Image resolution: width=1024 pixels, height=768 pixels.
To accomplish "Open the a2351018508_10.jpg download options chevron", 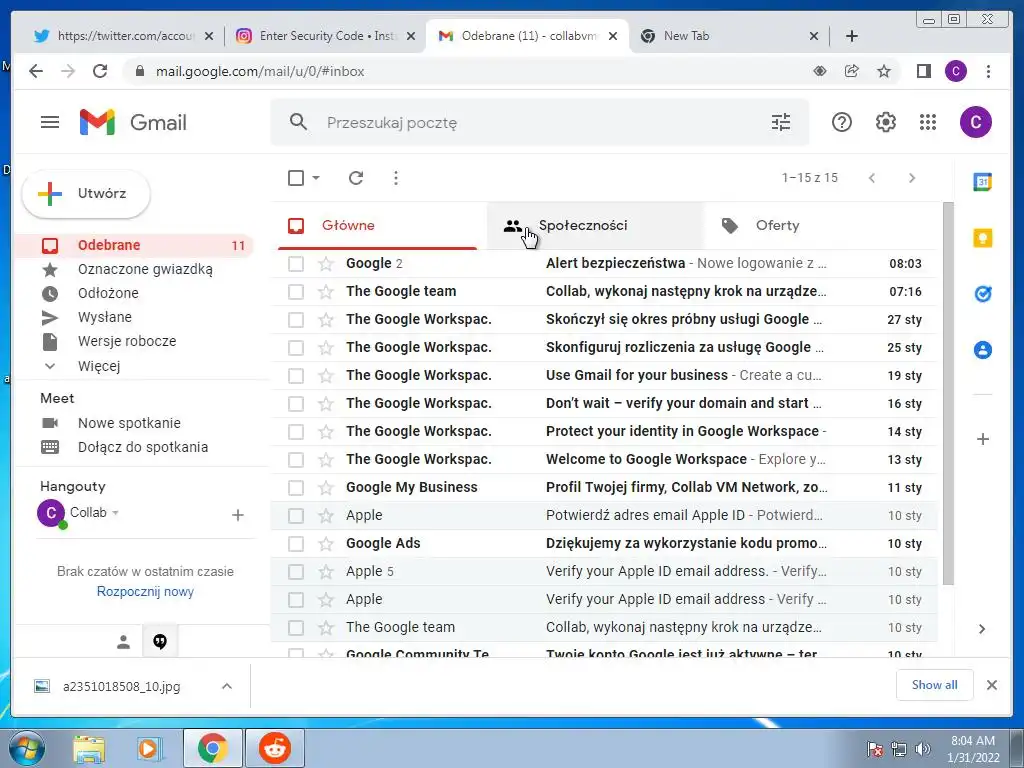I will tap(227, 686).
